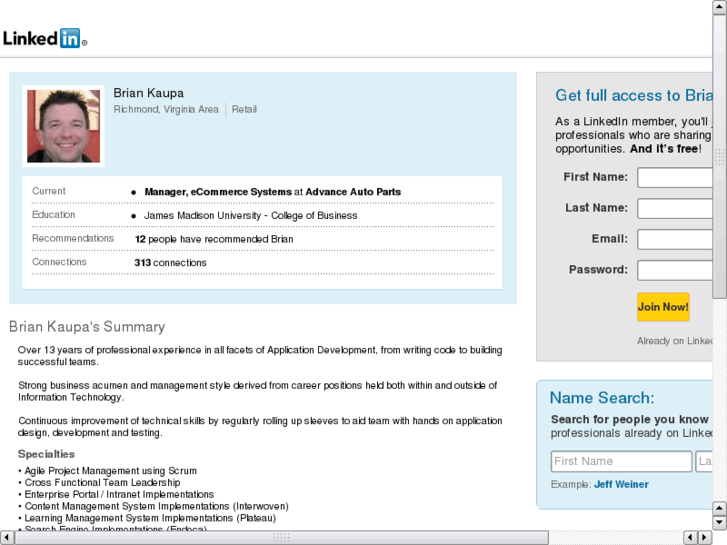Click the Already on LinkedIn link
The image size is (727, 545).
click(675, 341)
